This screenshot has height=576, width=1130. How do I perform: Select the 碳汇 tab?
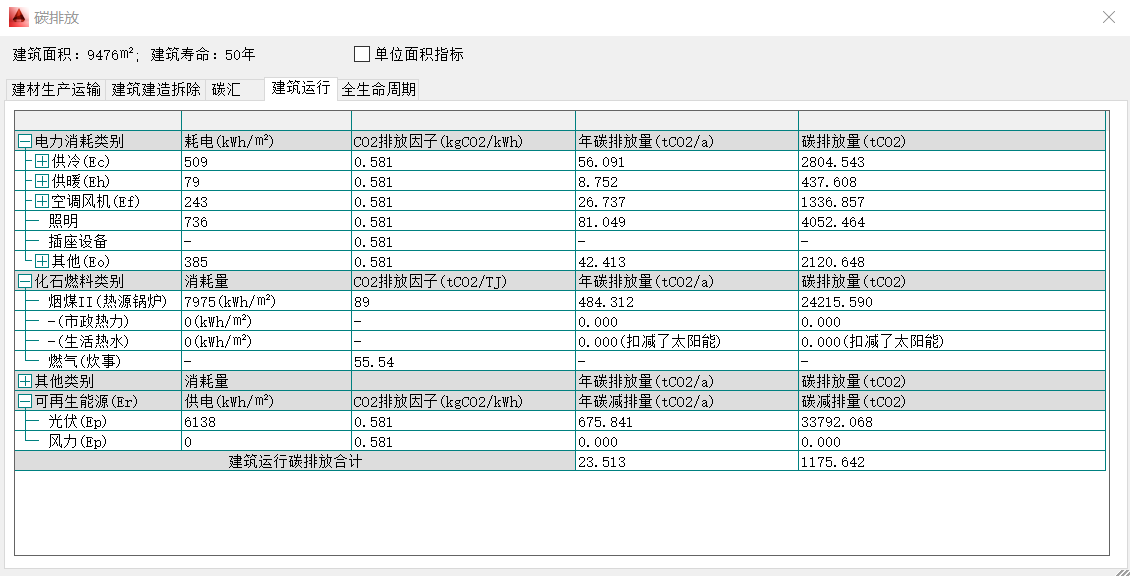[x=226, y=89]
